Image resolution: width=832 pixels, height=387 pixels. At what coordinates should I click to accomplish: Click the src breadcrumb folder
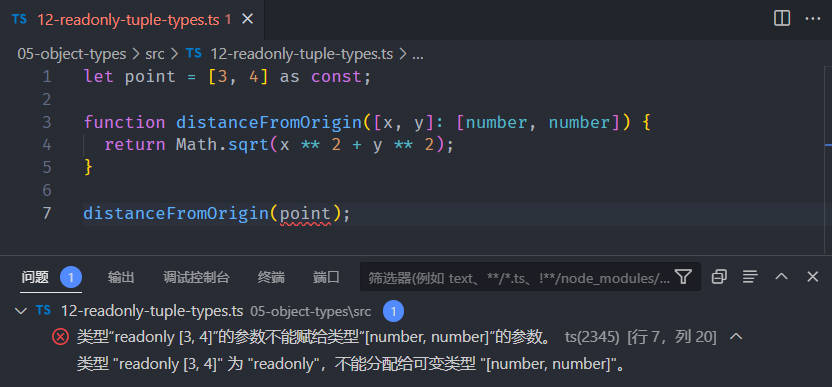coord(155,54)
